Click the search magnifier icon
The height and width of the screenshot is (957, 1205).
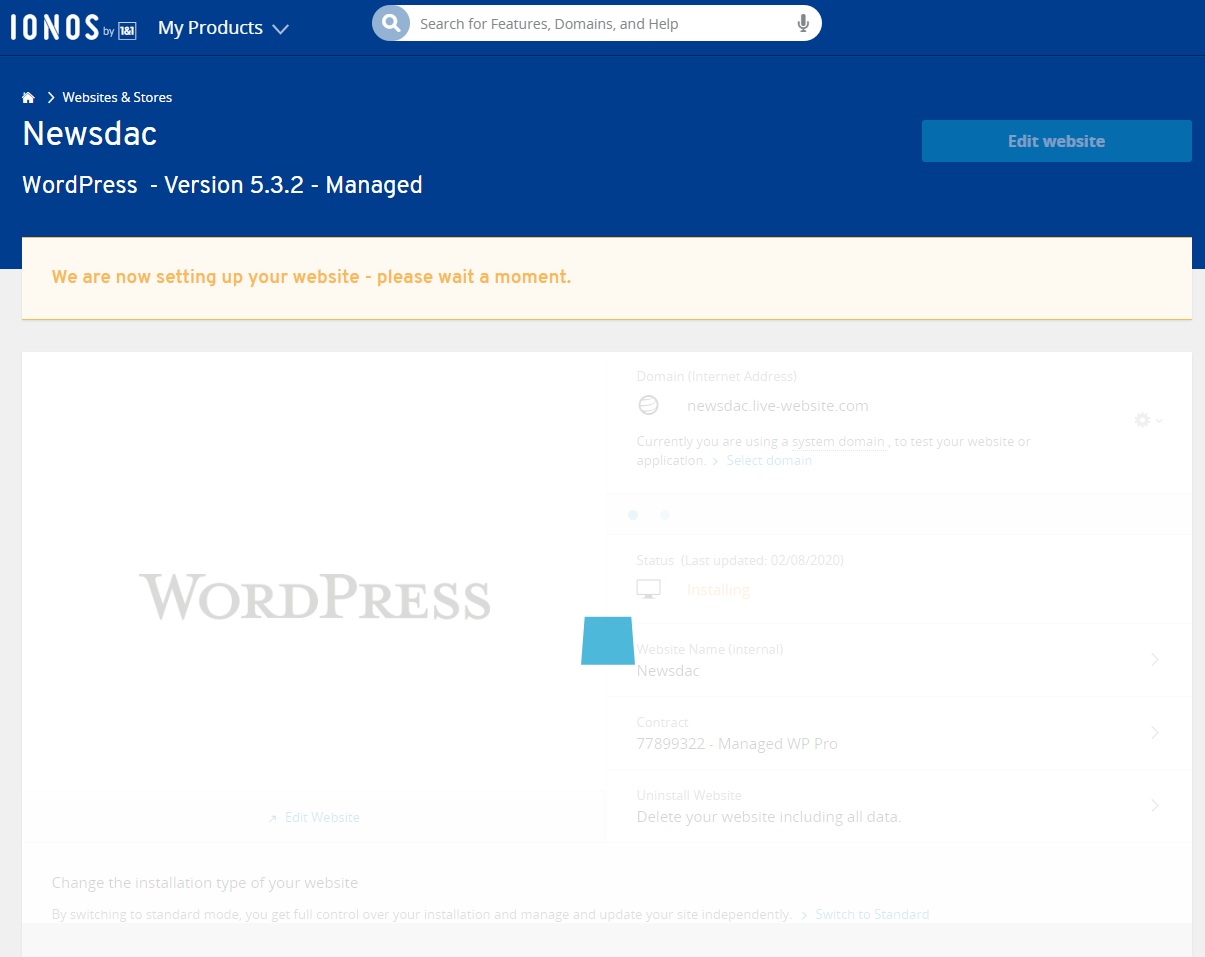coord(391,23)
